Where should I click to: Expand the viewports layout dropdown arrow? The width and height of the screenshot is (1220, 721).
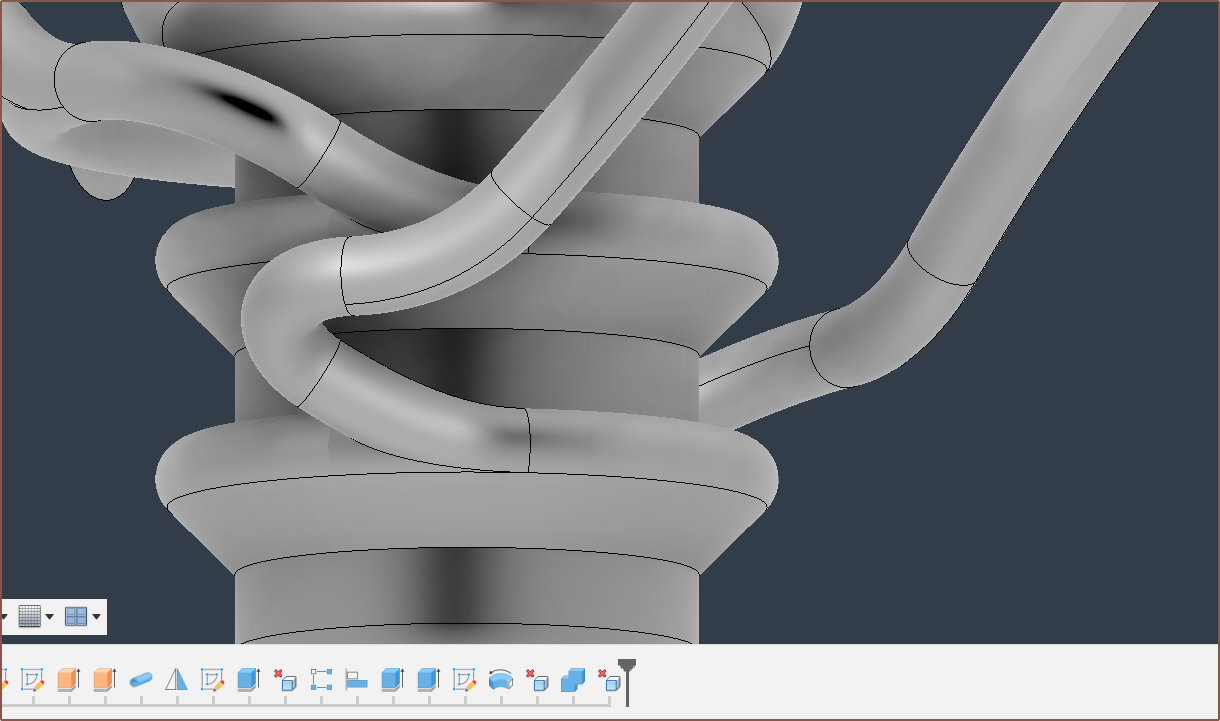96,617
